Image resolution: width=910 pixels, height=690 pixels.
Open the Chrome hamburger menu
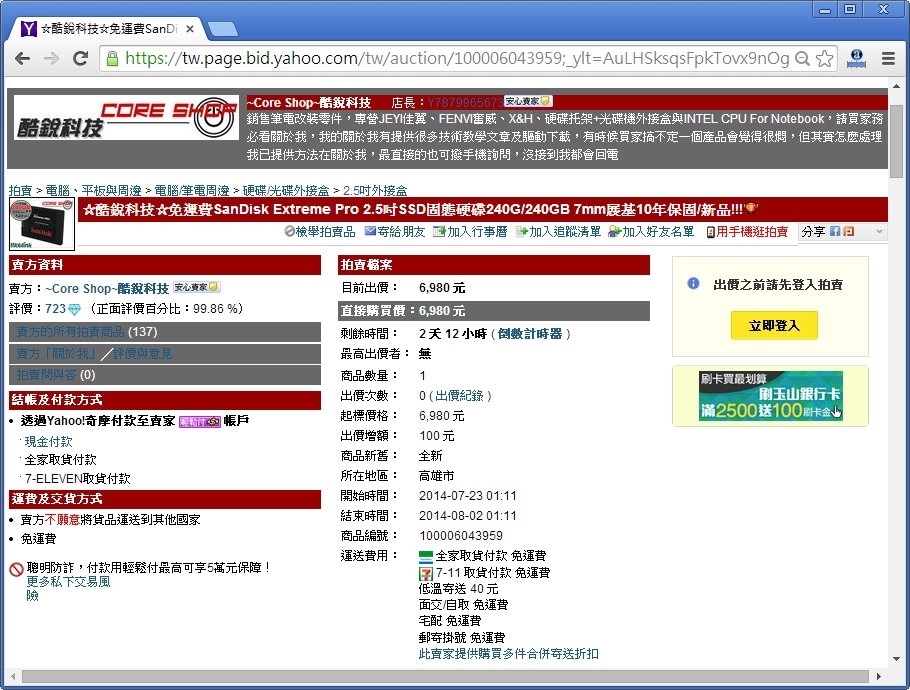(x=888, y=58)
